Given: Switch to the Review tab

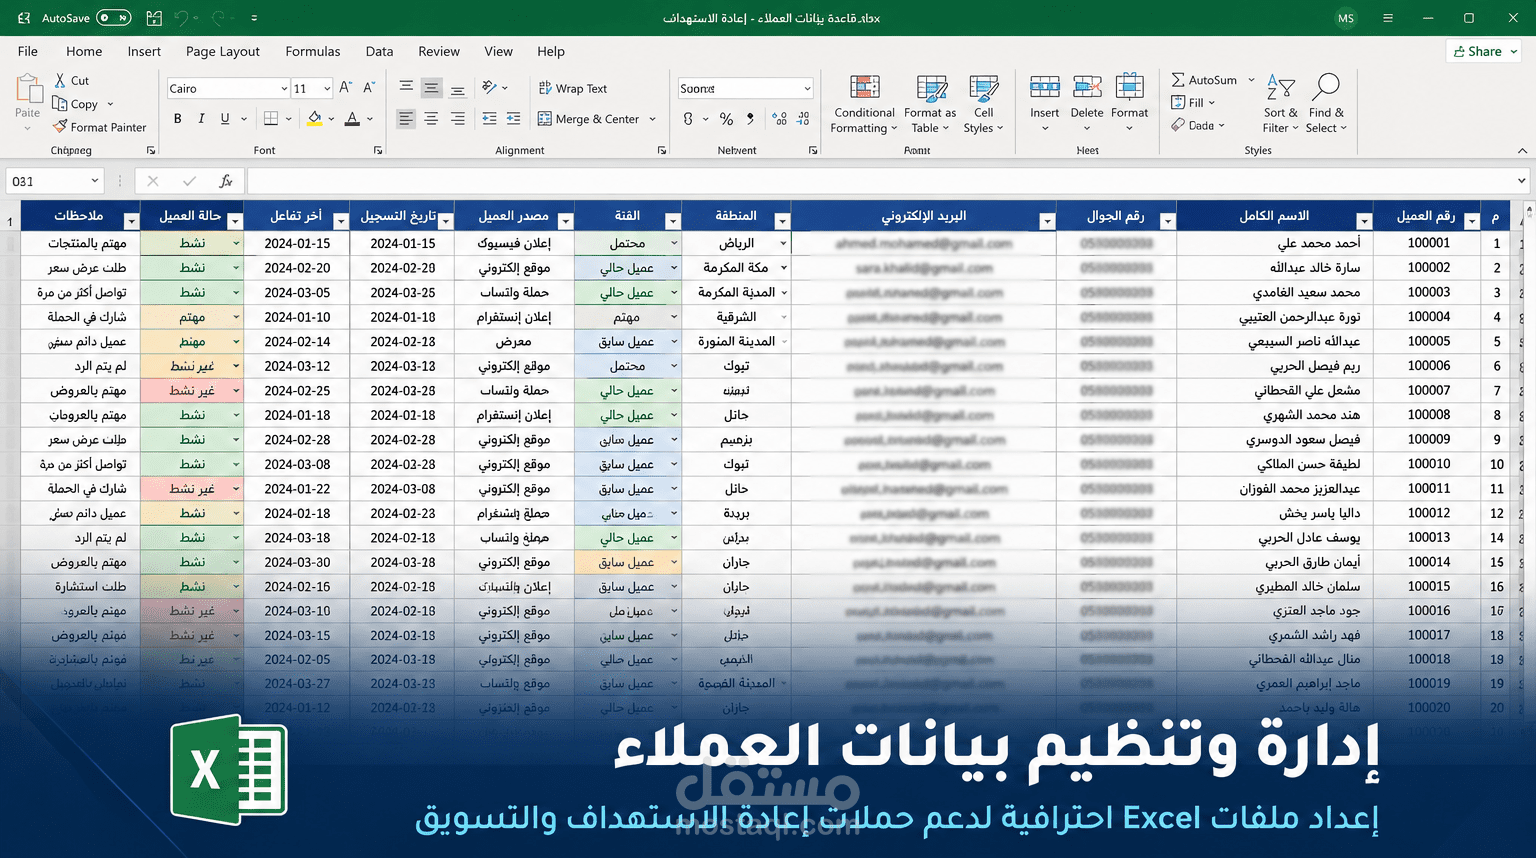Looking at the screenshot, I should 439,51.
